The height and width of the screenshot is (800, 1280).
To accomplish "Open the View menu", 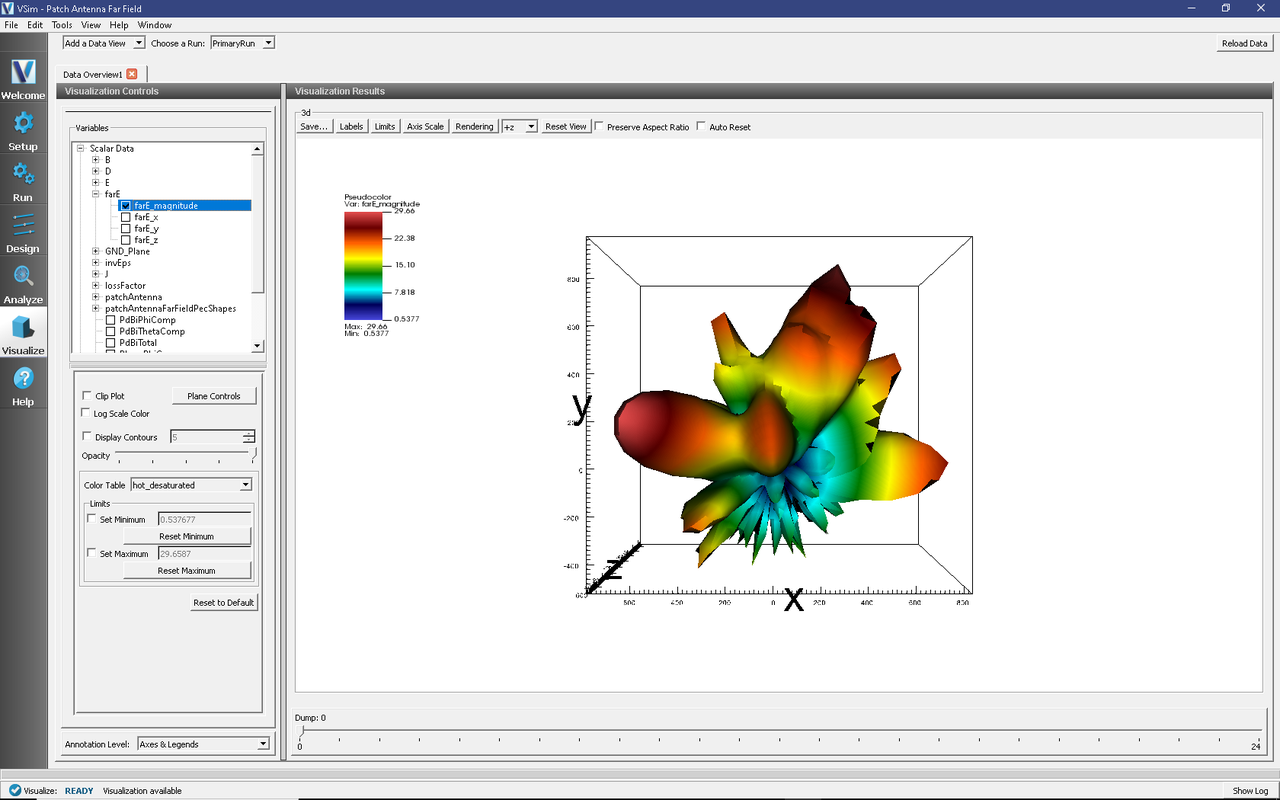I will (91, 25).
